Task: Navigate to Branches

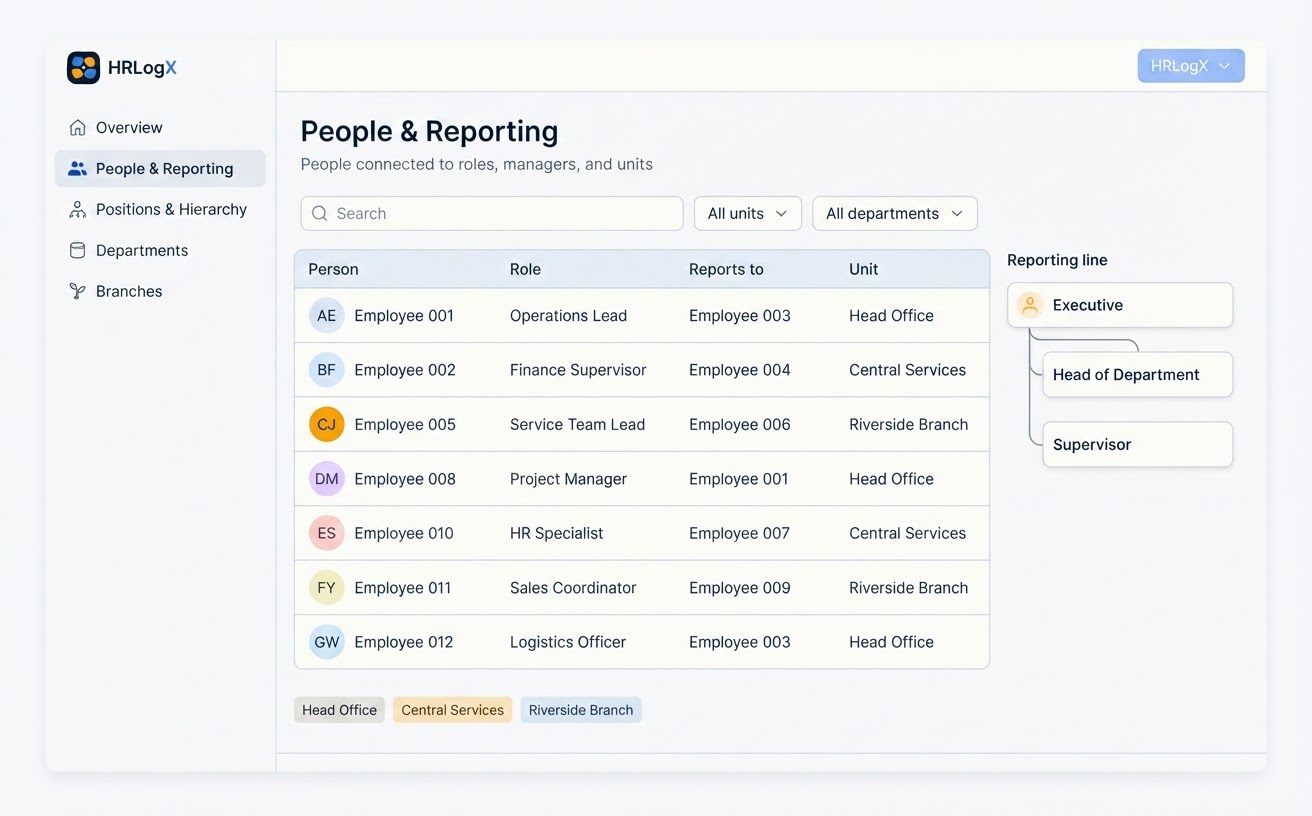Action: 160,292
